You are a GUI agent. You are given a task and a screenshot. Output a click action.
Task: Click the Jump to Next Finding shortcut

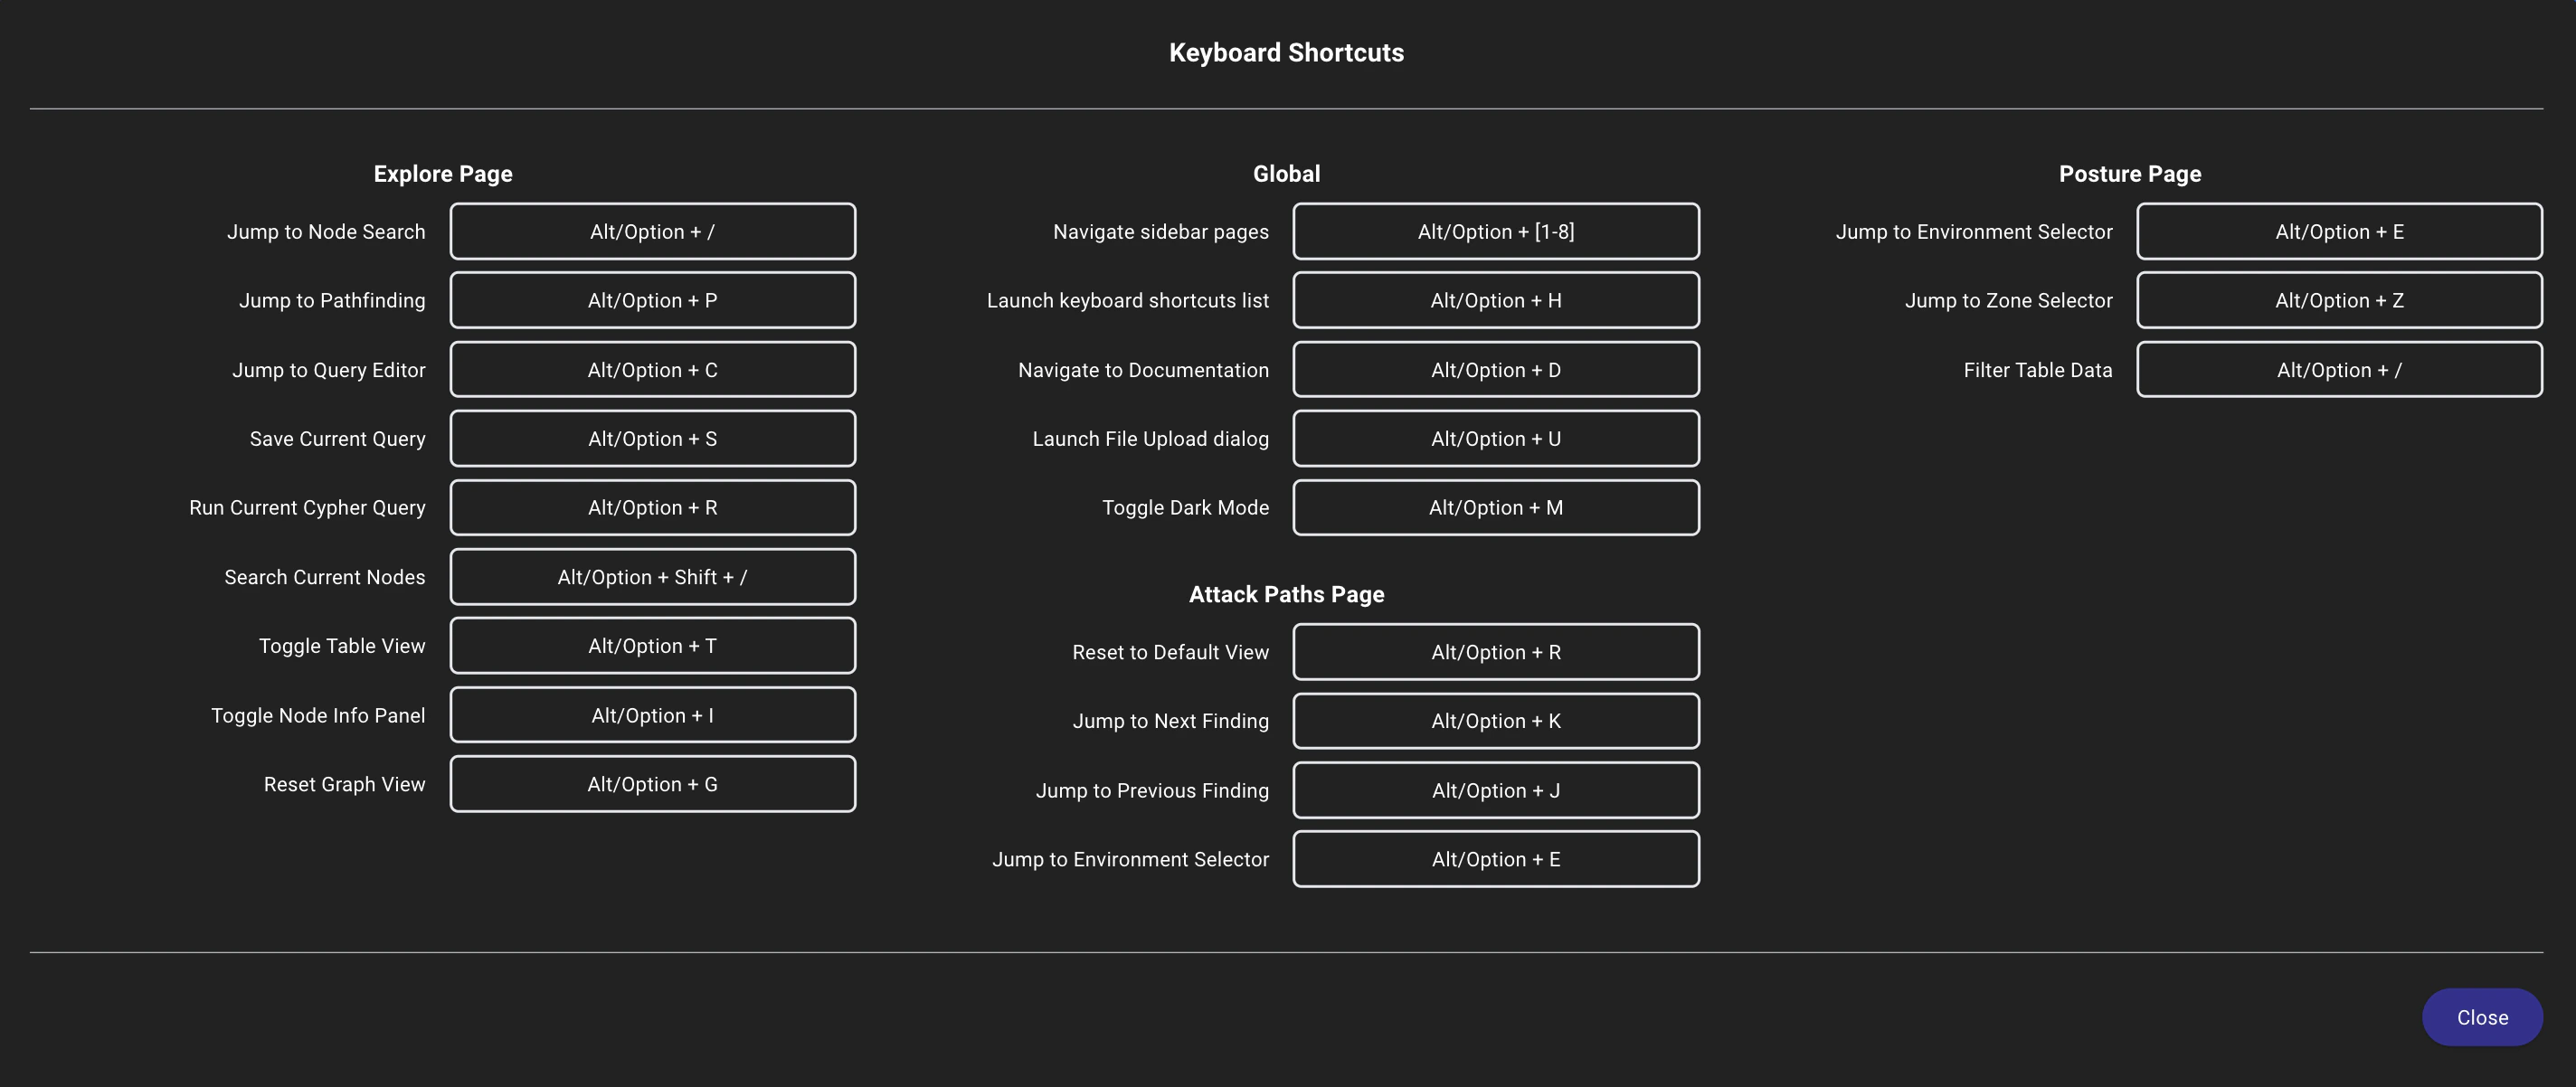(x=1496, y=720)
